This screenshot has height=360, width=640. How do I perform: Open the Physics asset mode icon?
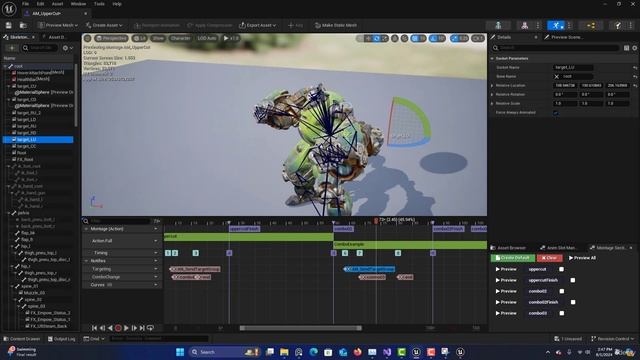click(618, 25)
